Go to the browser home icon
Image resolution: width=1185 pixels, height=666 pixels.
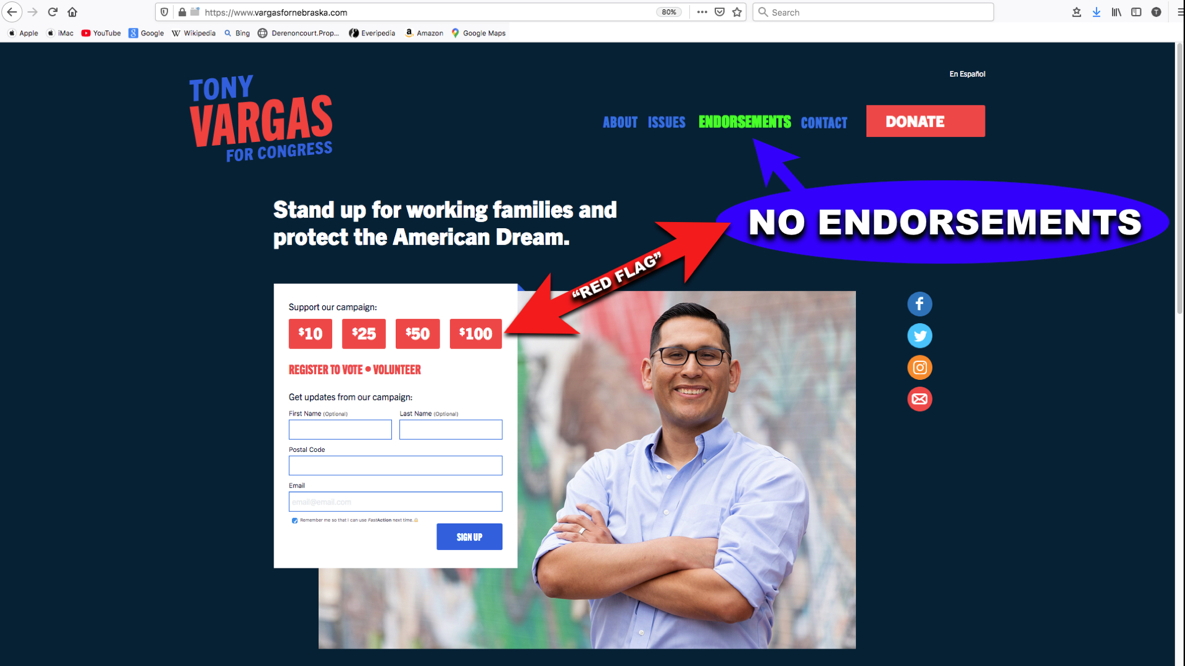(73, 12)
